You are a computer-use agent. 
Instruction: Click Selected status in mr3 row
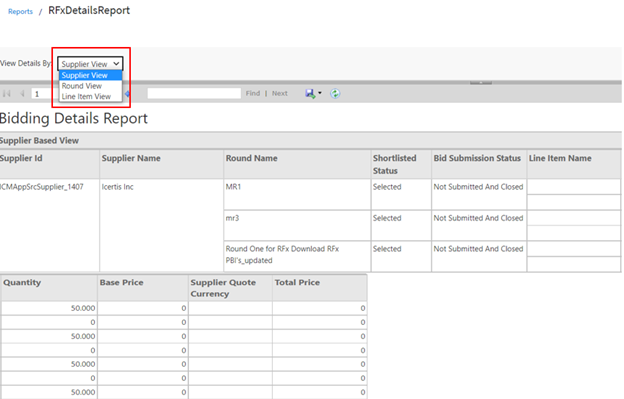pos(401,226)
